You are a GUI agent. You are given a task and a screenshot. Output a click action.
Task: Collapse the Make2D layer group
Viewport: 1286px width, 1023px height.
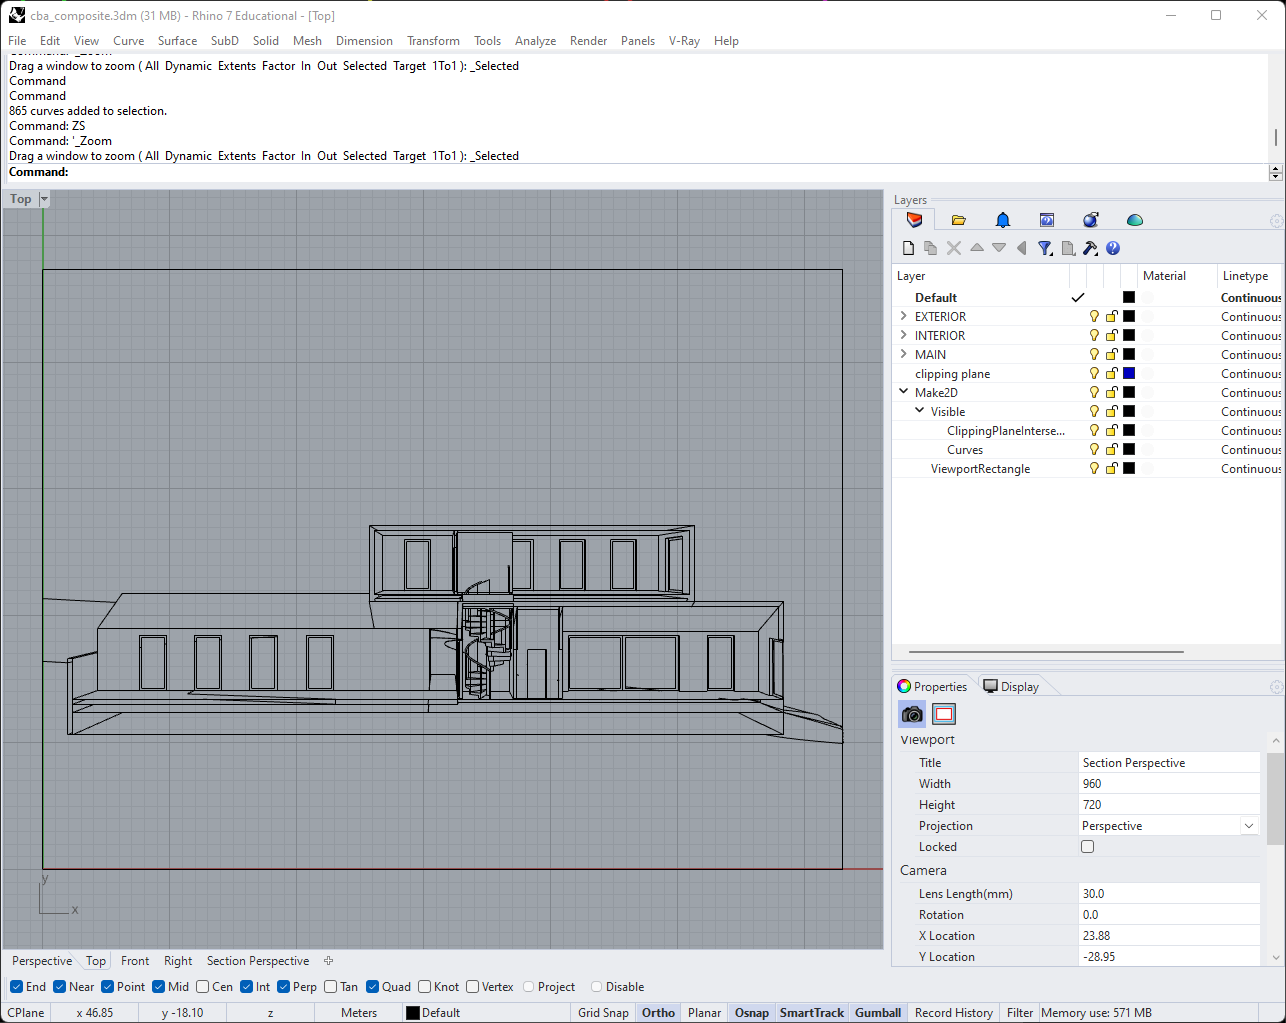(x=904, y=392)
